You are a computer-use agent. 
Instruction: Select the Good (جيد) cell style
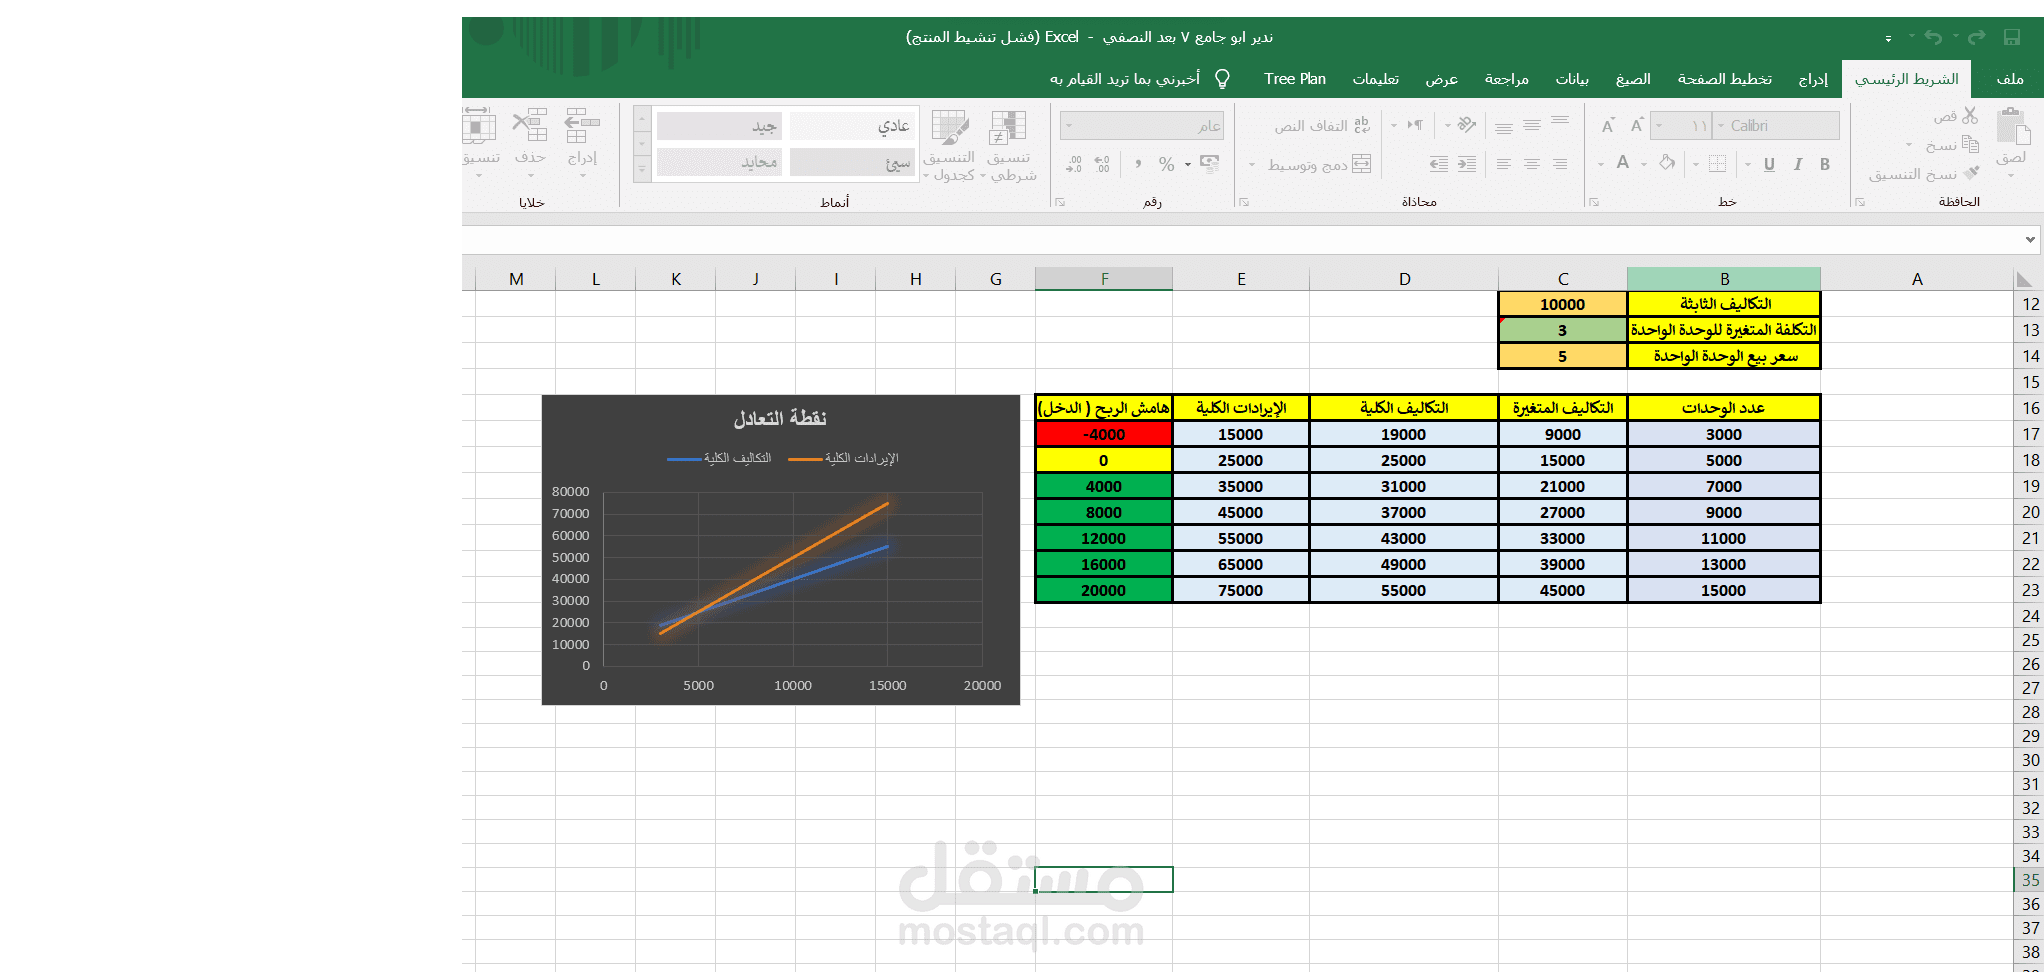718,126
